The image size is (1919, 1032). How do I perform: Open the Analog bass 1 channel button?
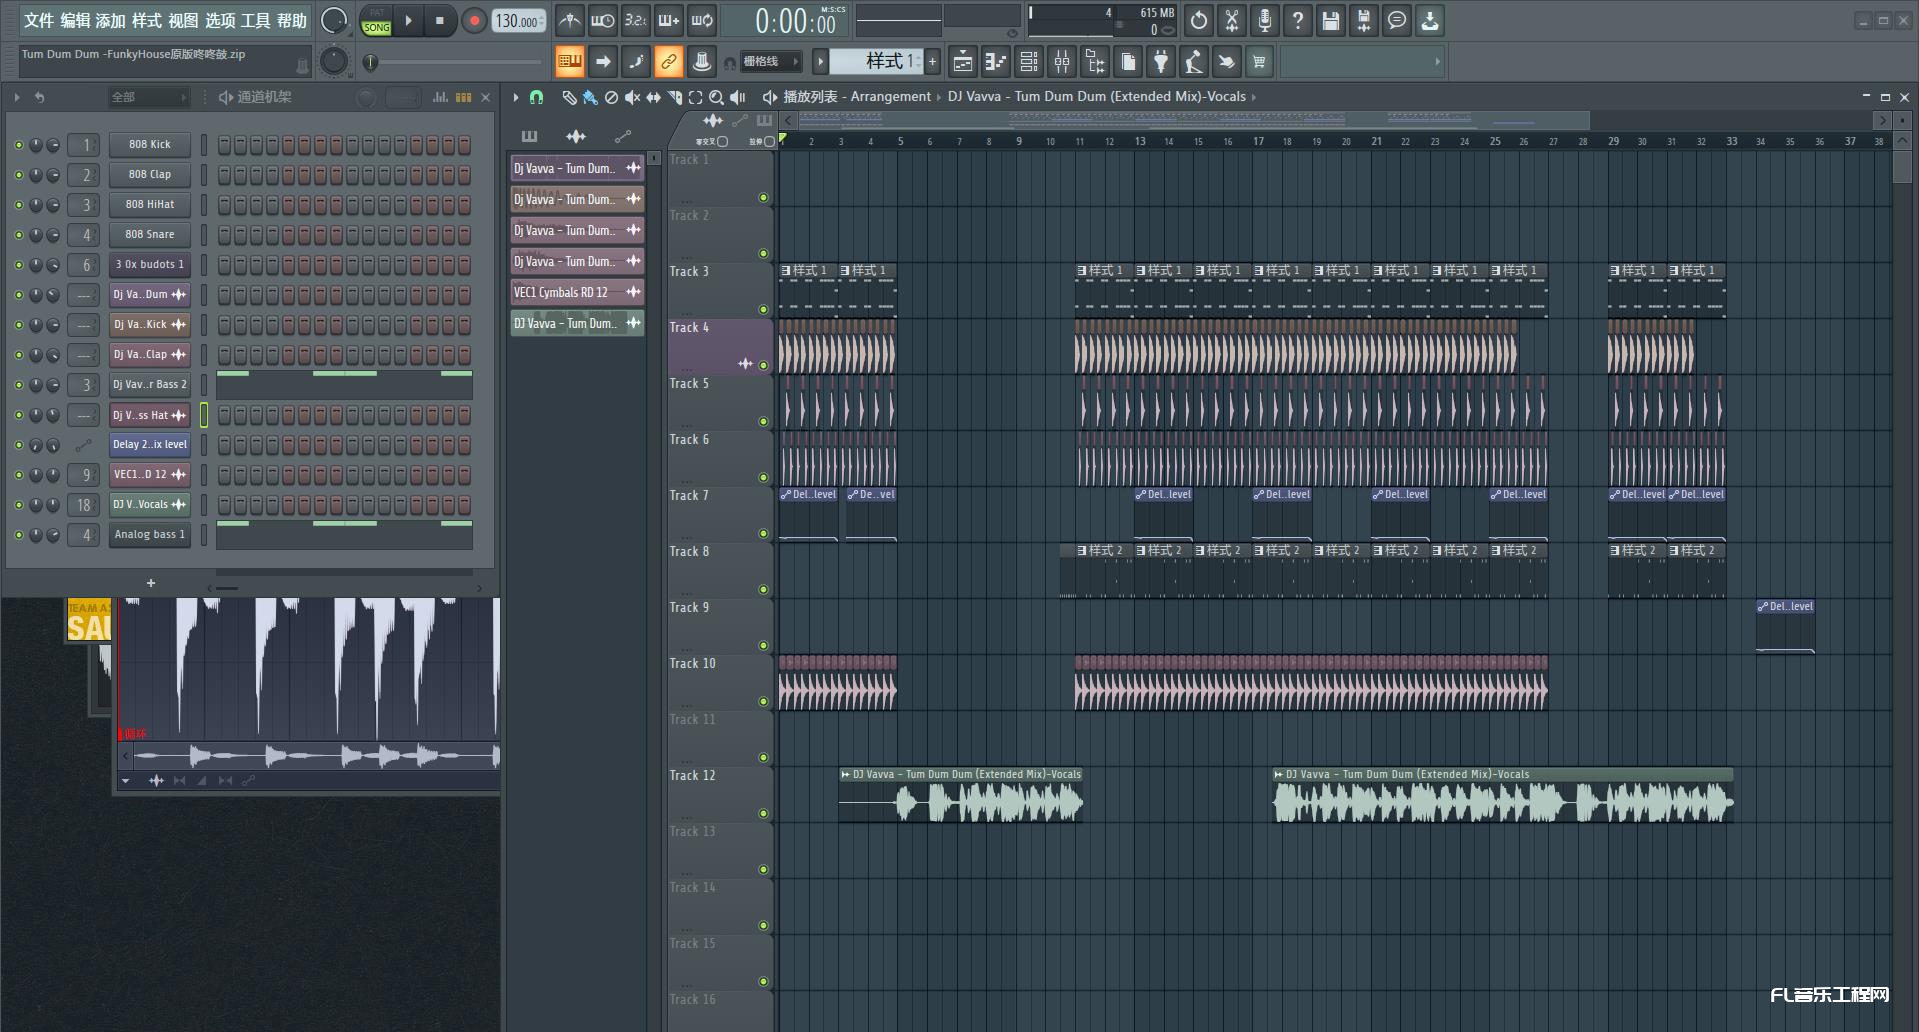150,535
